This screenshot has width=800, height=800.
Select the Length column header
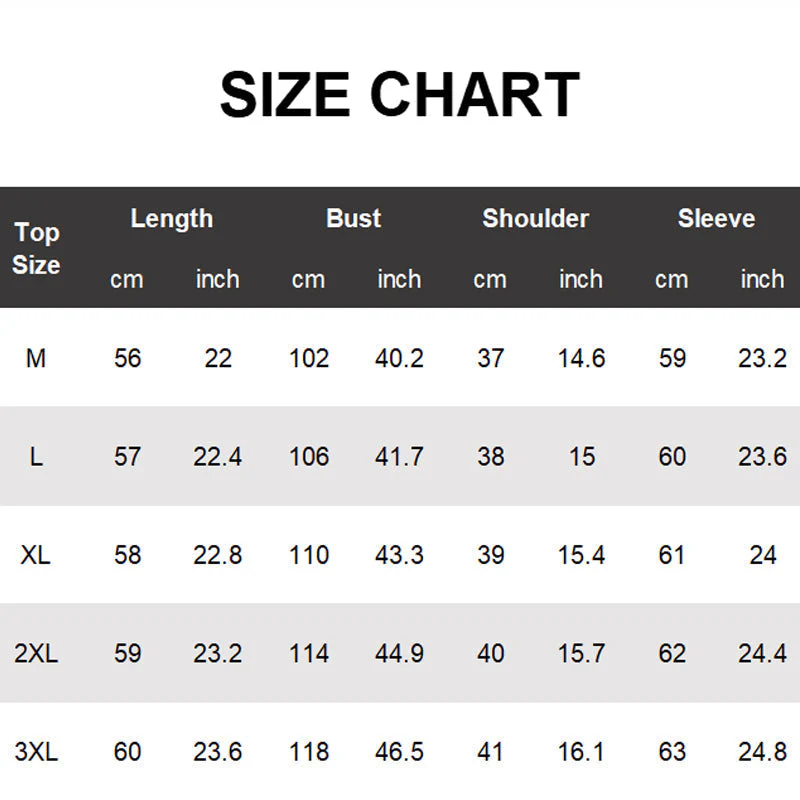171,218
